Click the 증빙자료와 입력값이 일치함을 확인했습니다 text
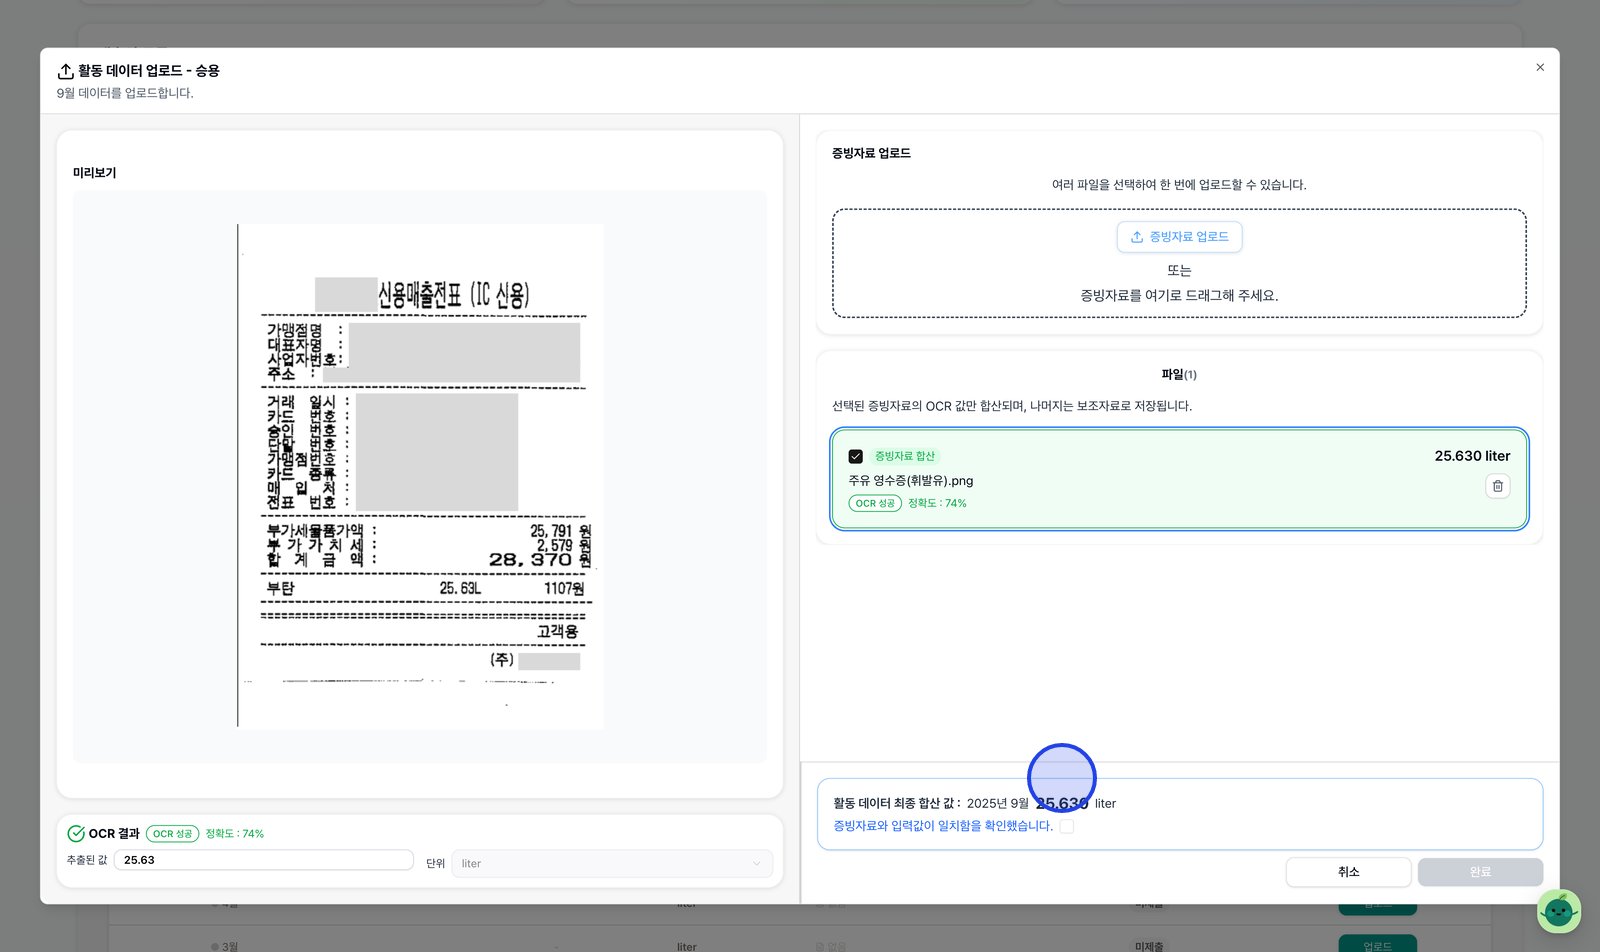 pos(943,826)
